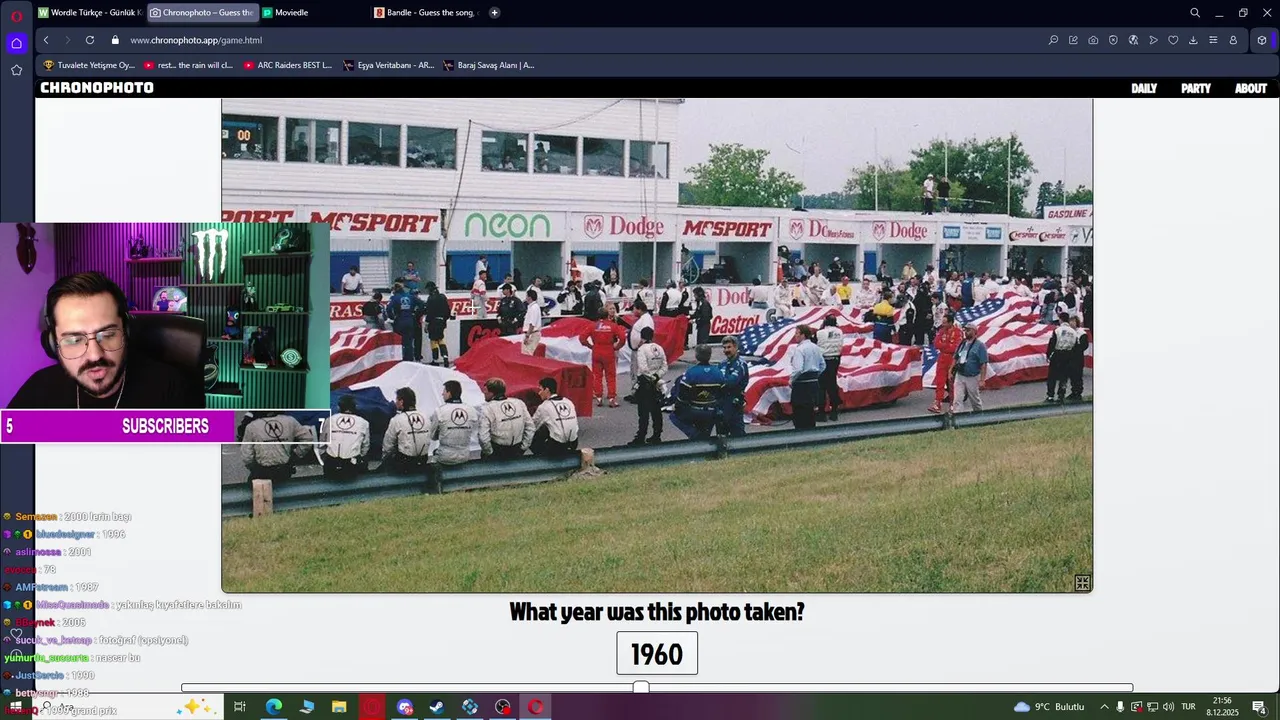Screen dimensions: 1280x720
Task: Open a new browser tab
Action: 494,13
